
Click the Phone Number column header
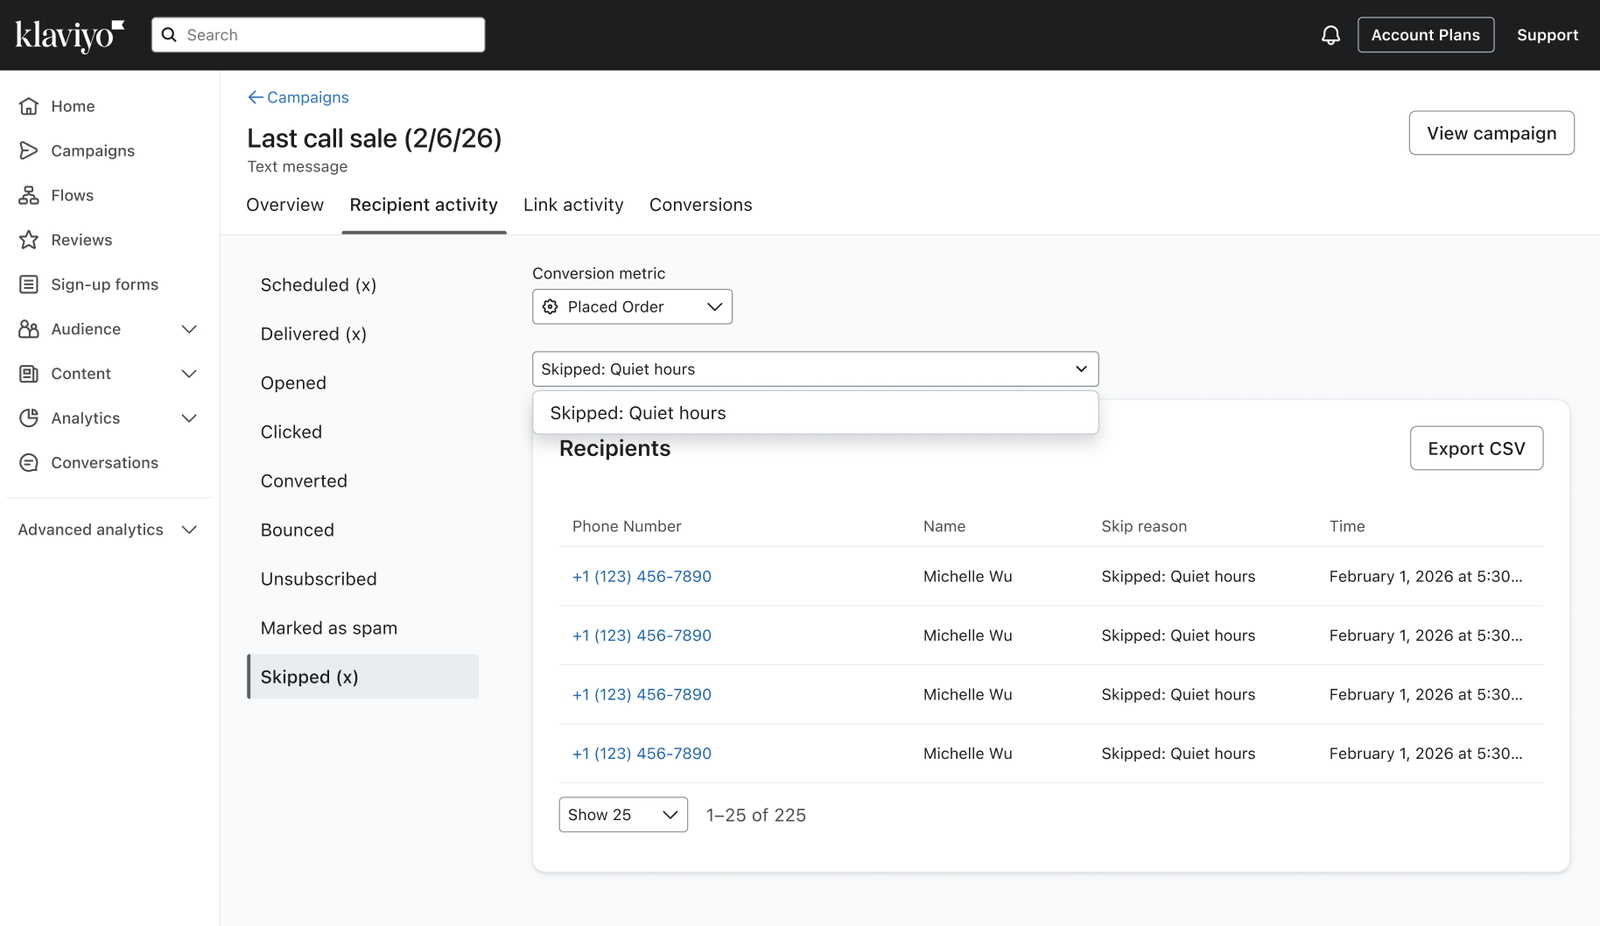626,526
